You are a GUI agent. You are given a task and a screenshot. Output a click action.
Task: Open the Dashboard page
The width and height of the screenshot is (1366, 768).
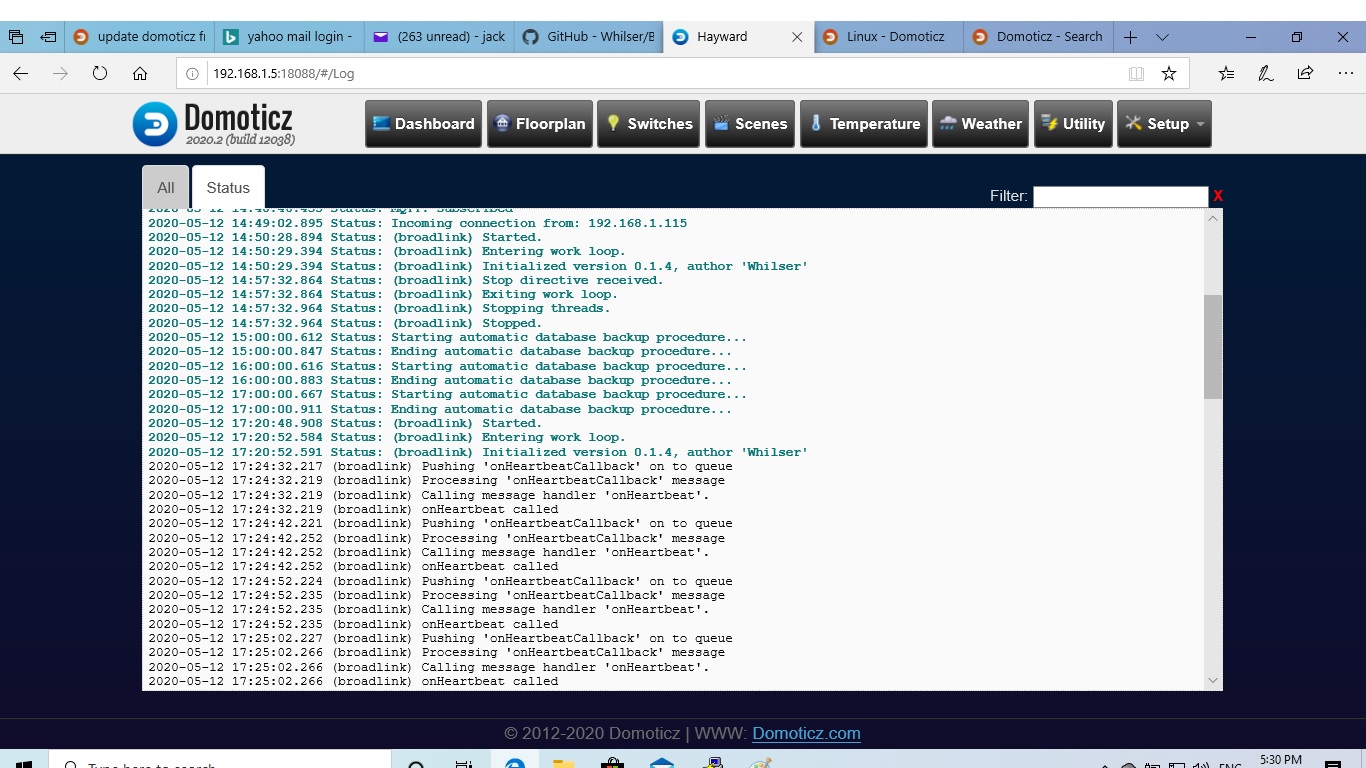coord(423,124)
